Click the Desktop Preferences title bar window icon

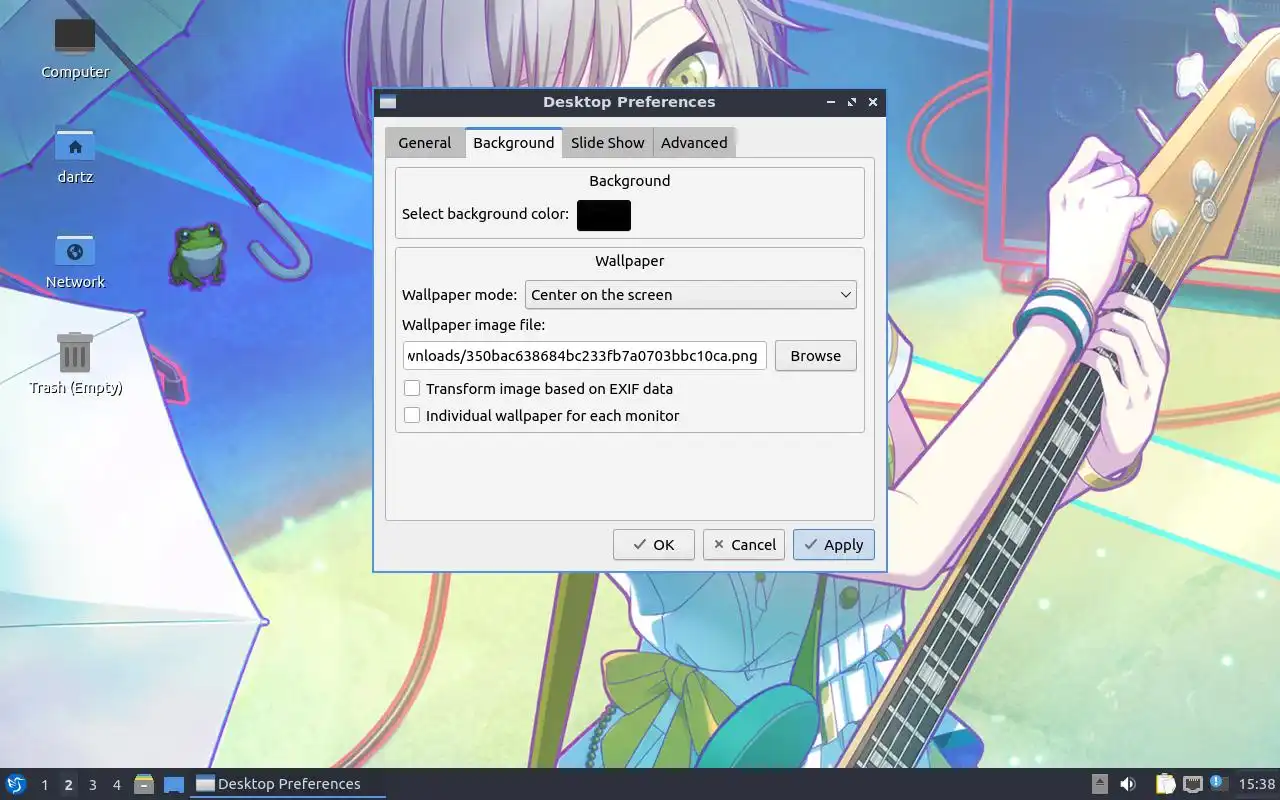(388, 102)
